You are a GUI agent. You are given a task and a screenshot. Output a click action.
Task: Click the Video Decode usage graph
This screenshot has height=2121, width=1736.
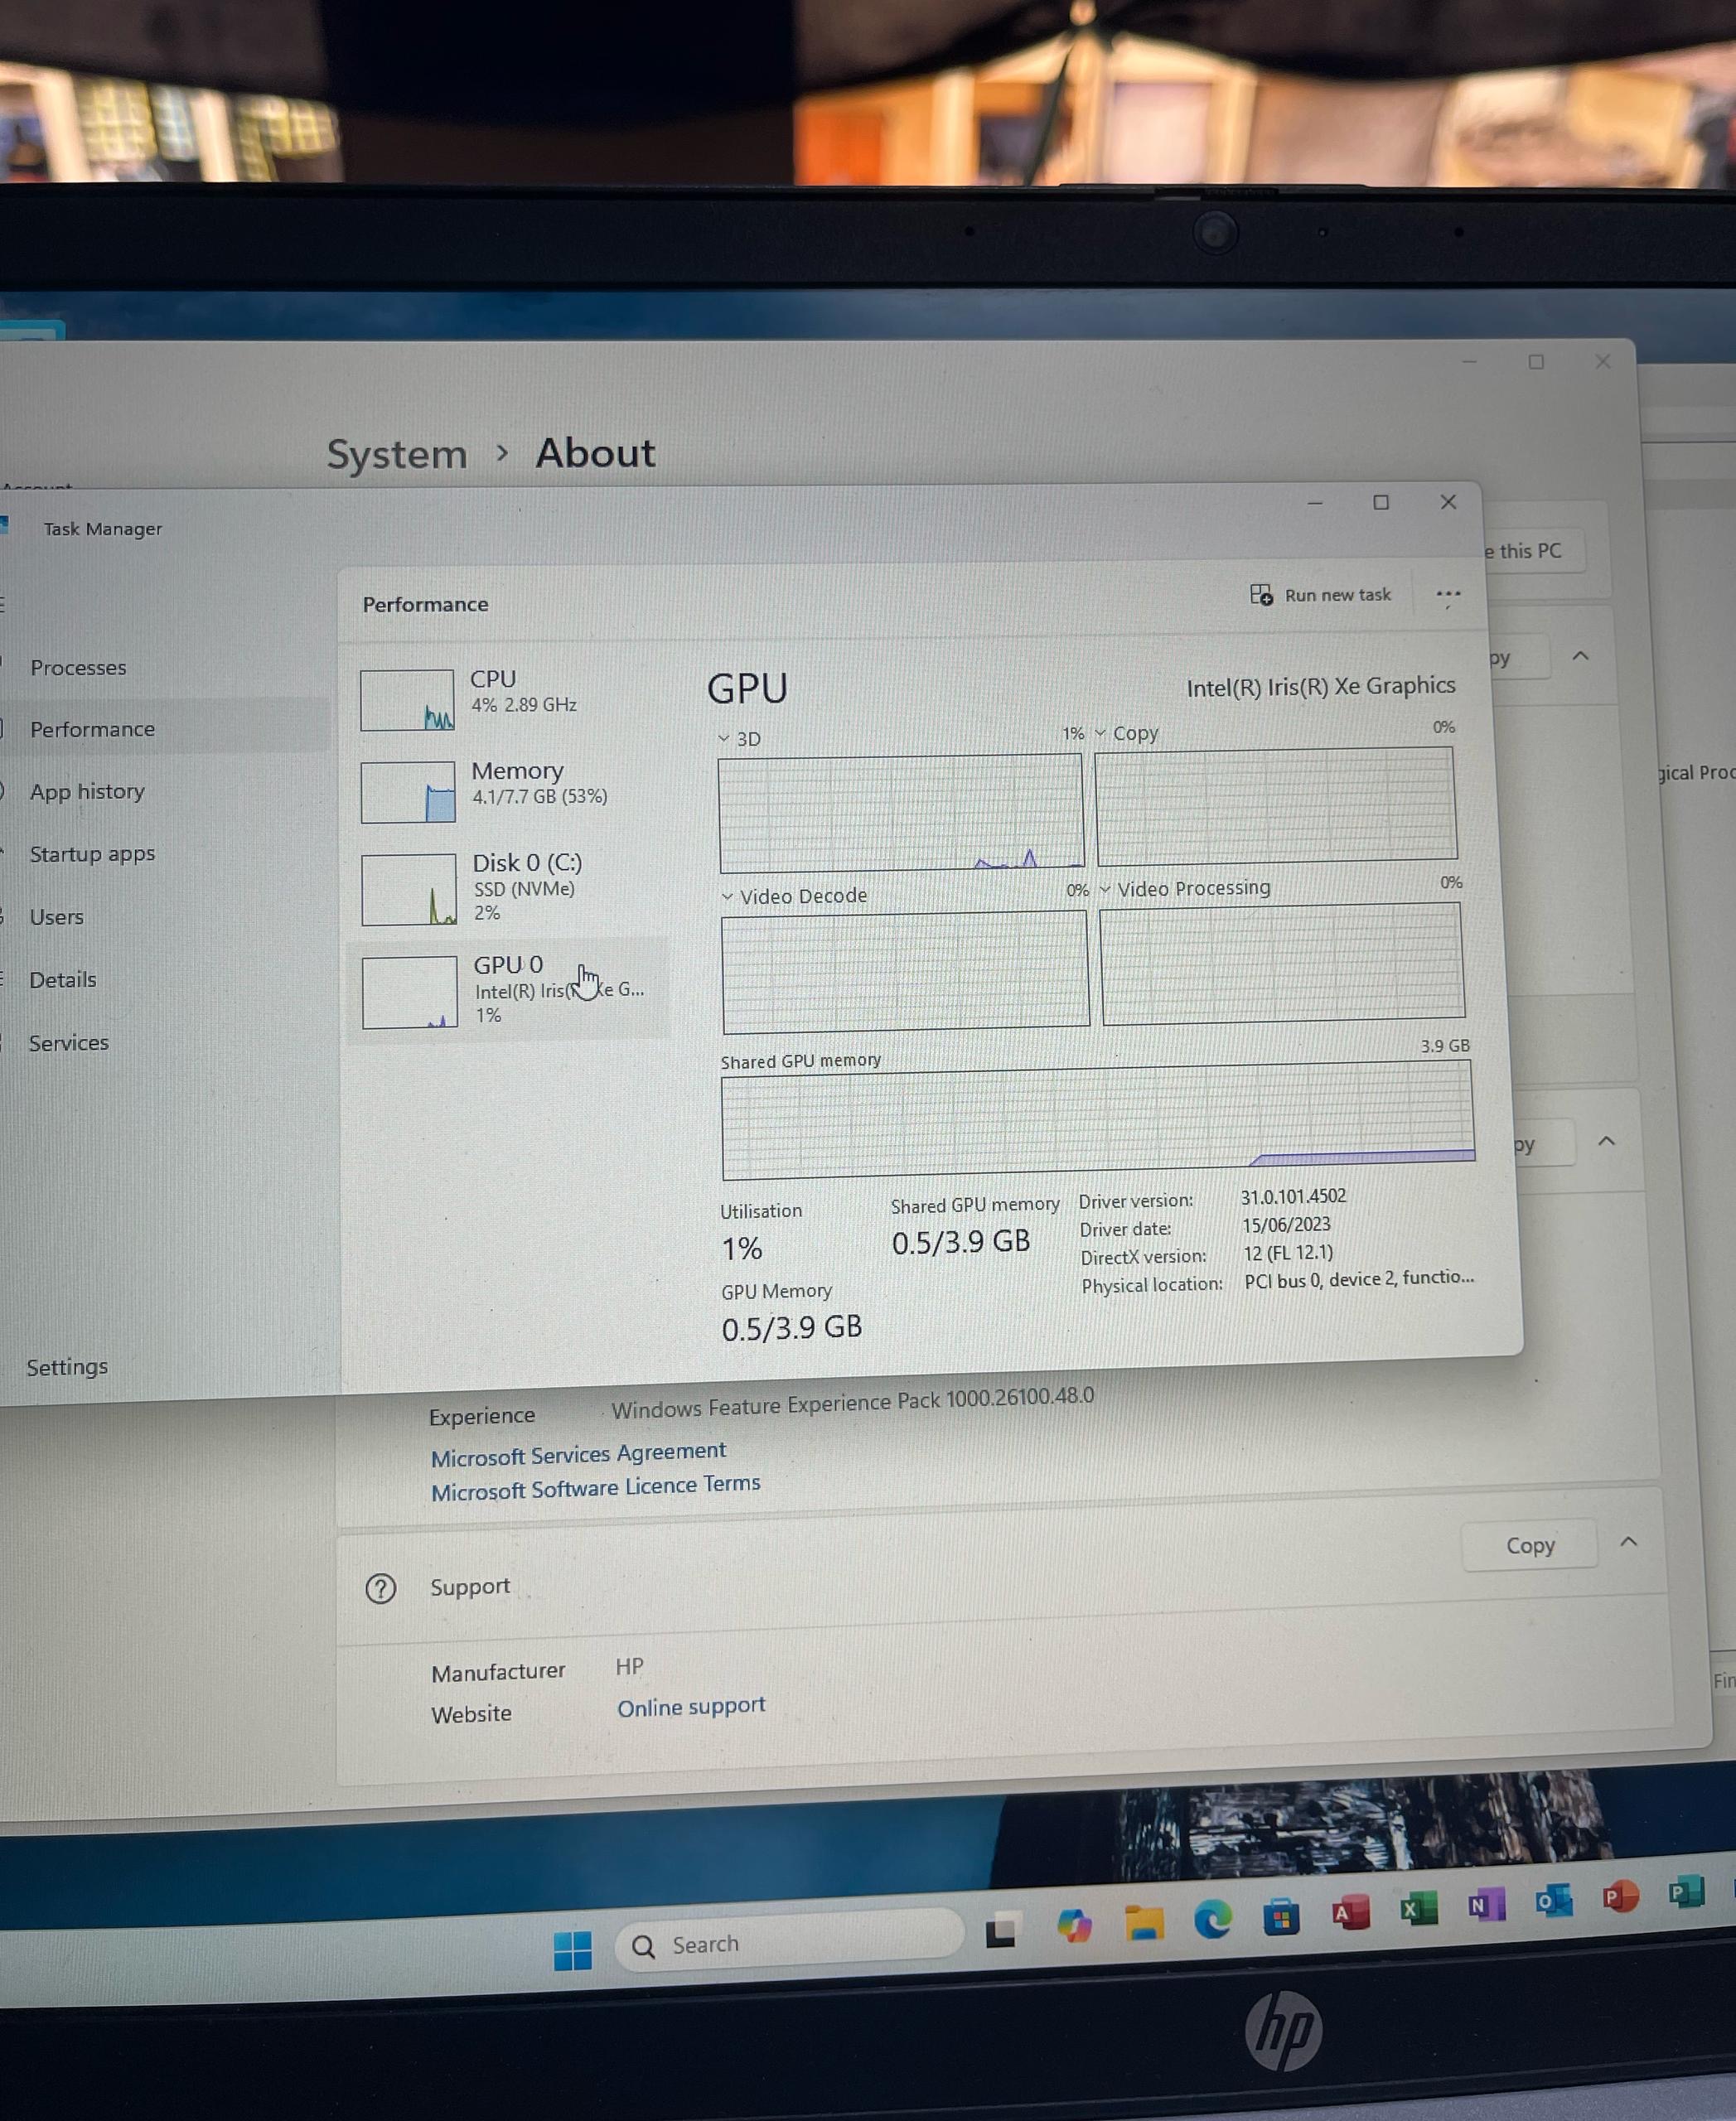coord(905,970)
